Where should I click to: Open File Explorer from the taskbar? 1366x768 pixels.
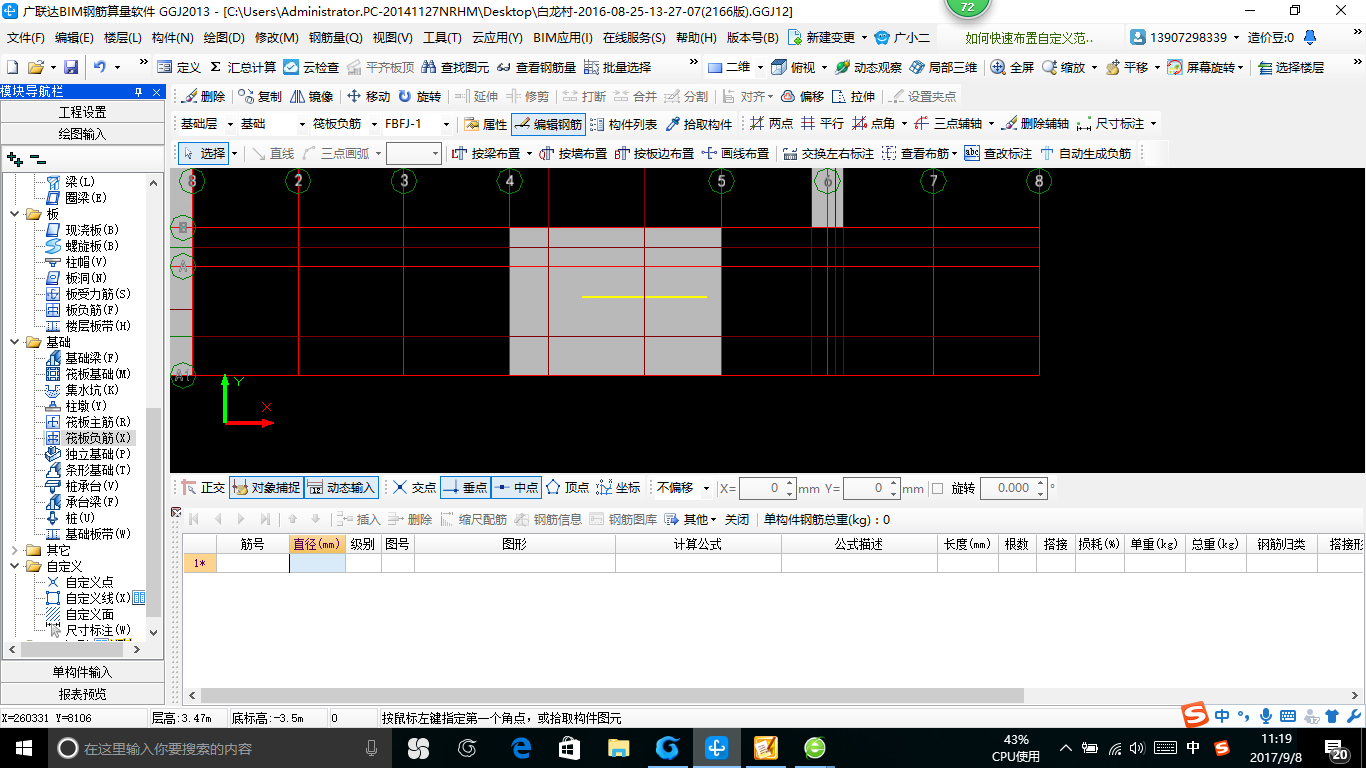tap(619, 747)
